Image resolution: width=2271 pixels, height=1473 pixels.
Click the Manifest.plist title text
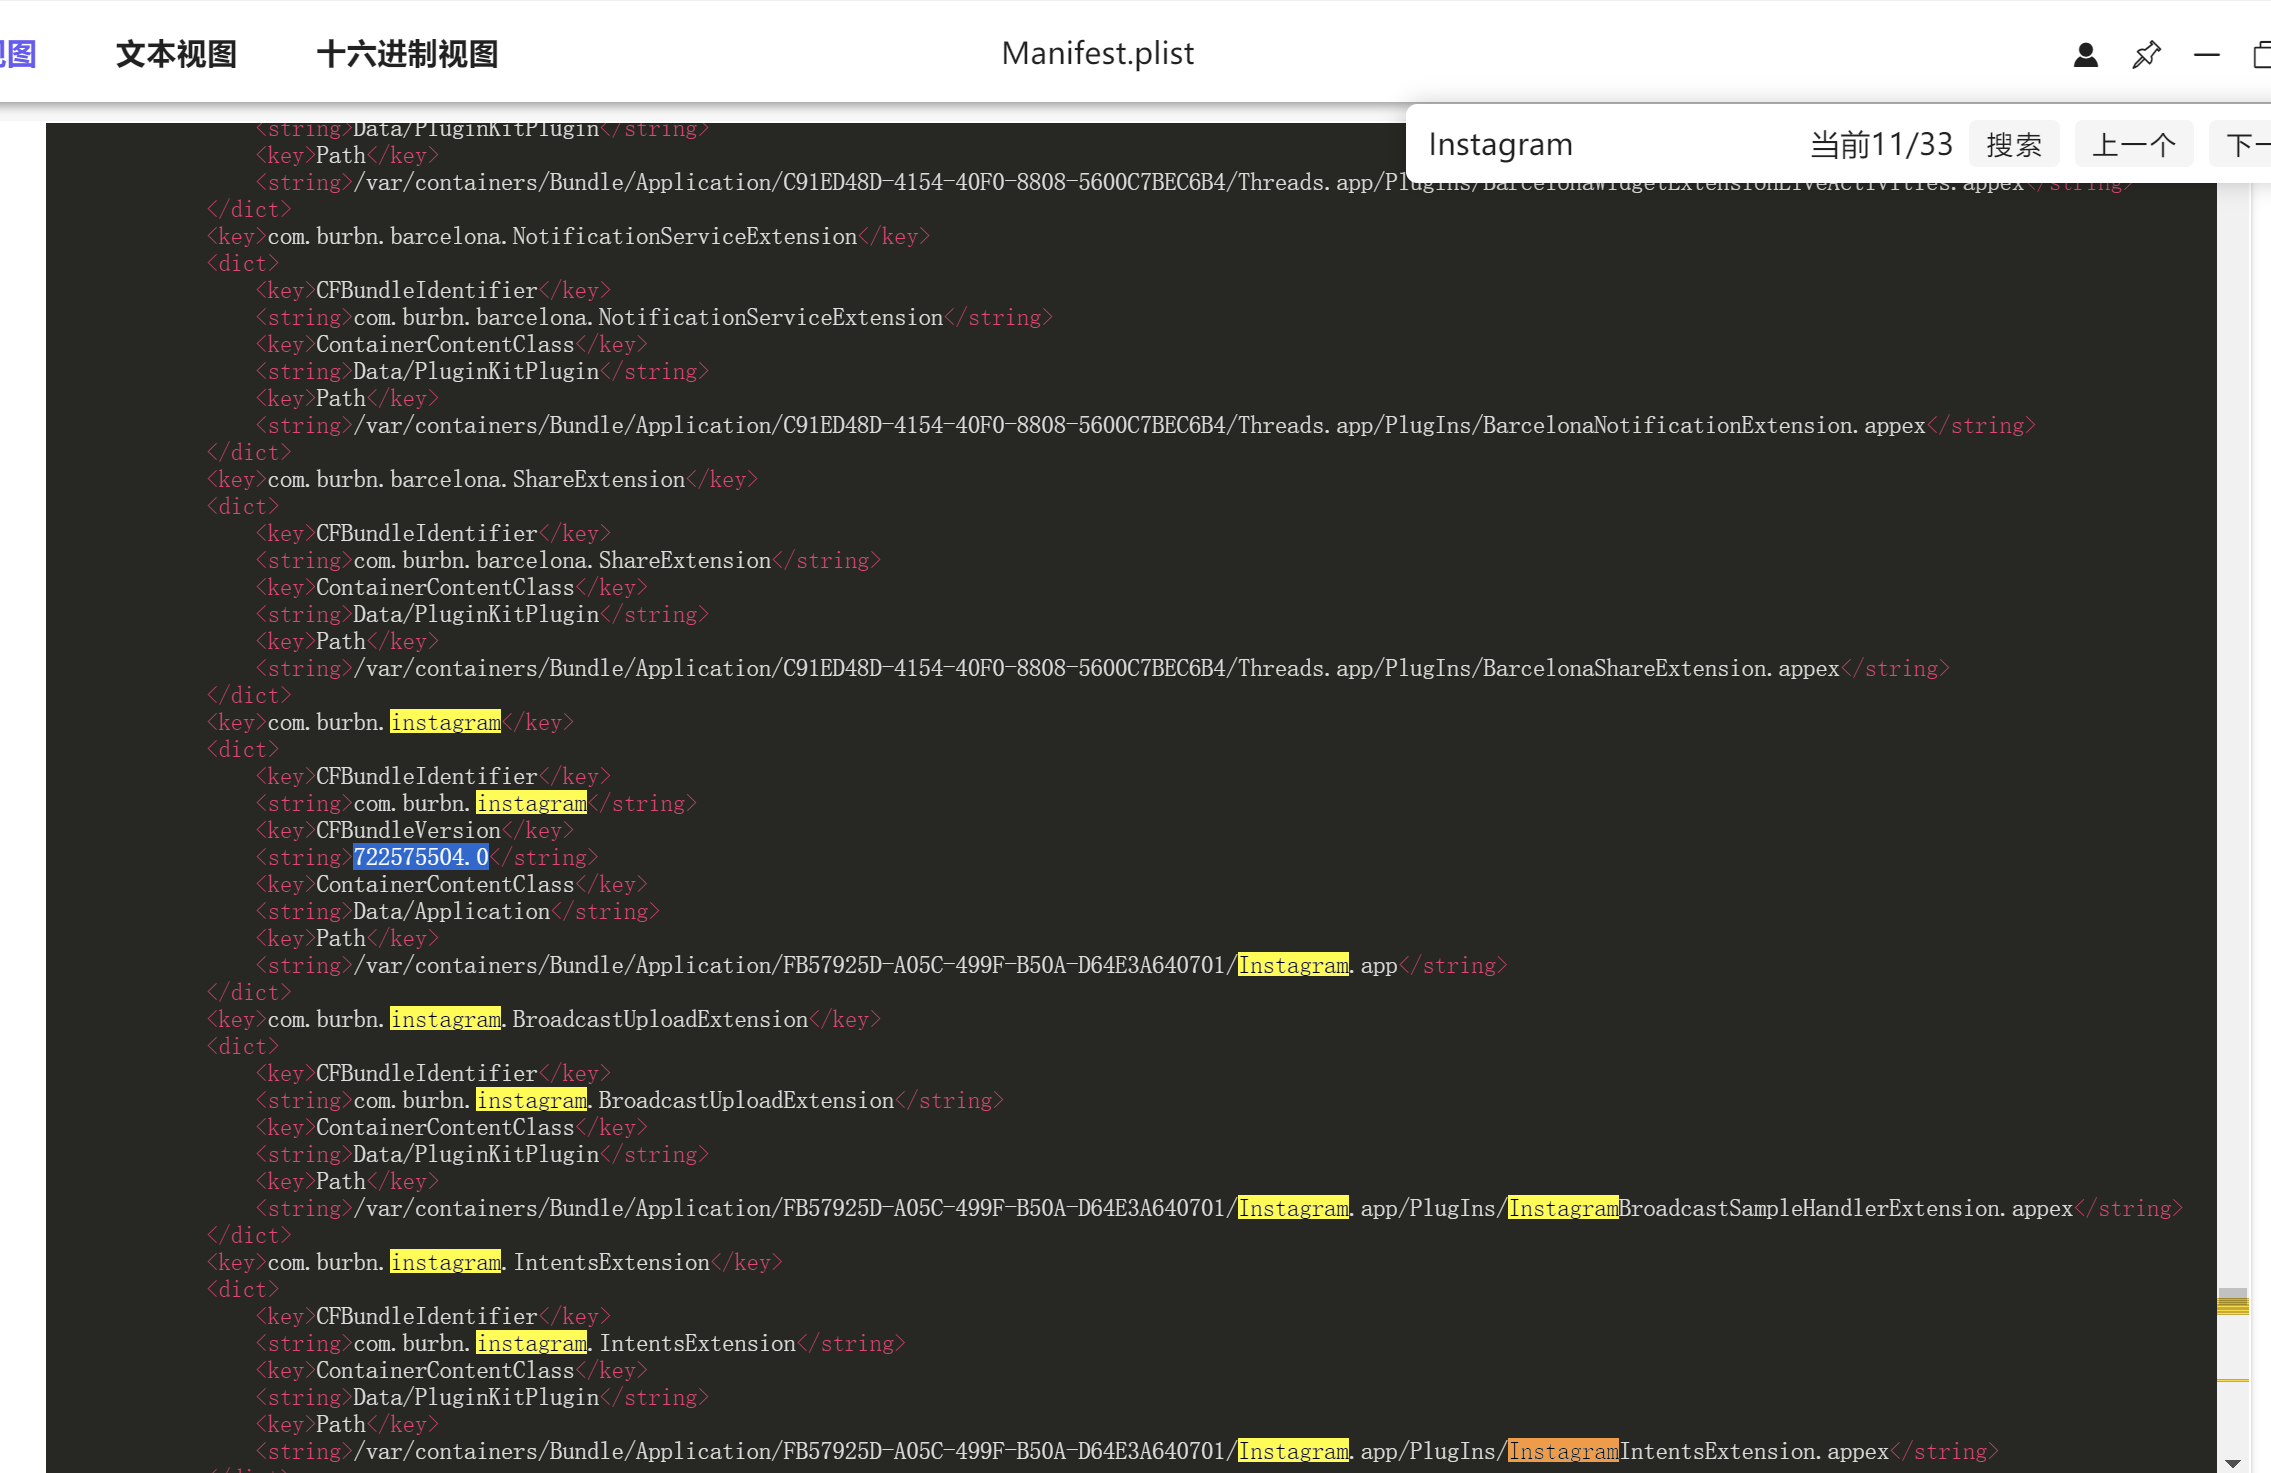[x=1097, y=53]
